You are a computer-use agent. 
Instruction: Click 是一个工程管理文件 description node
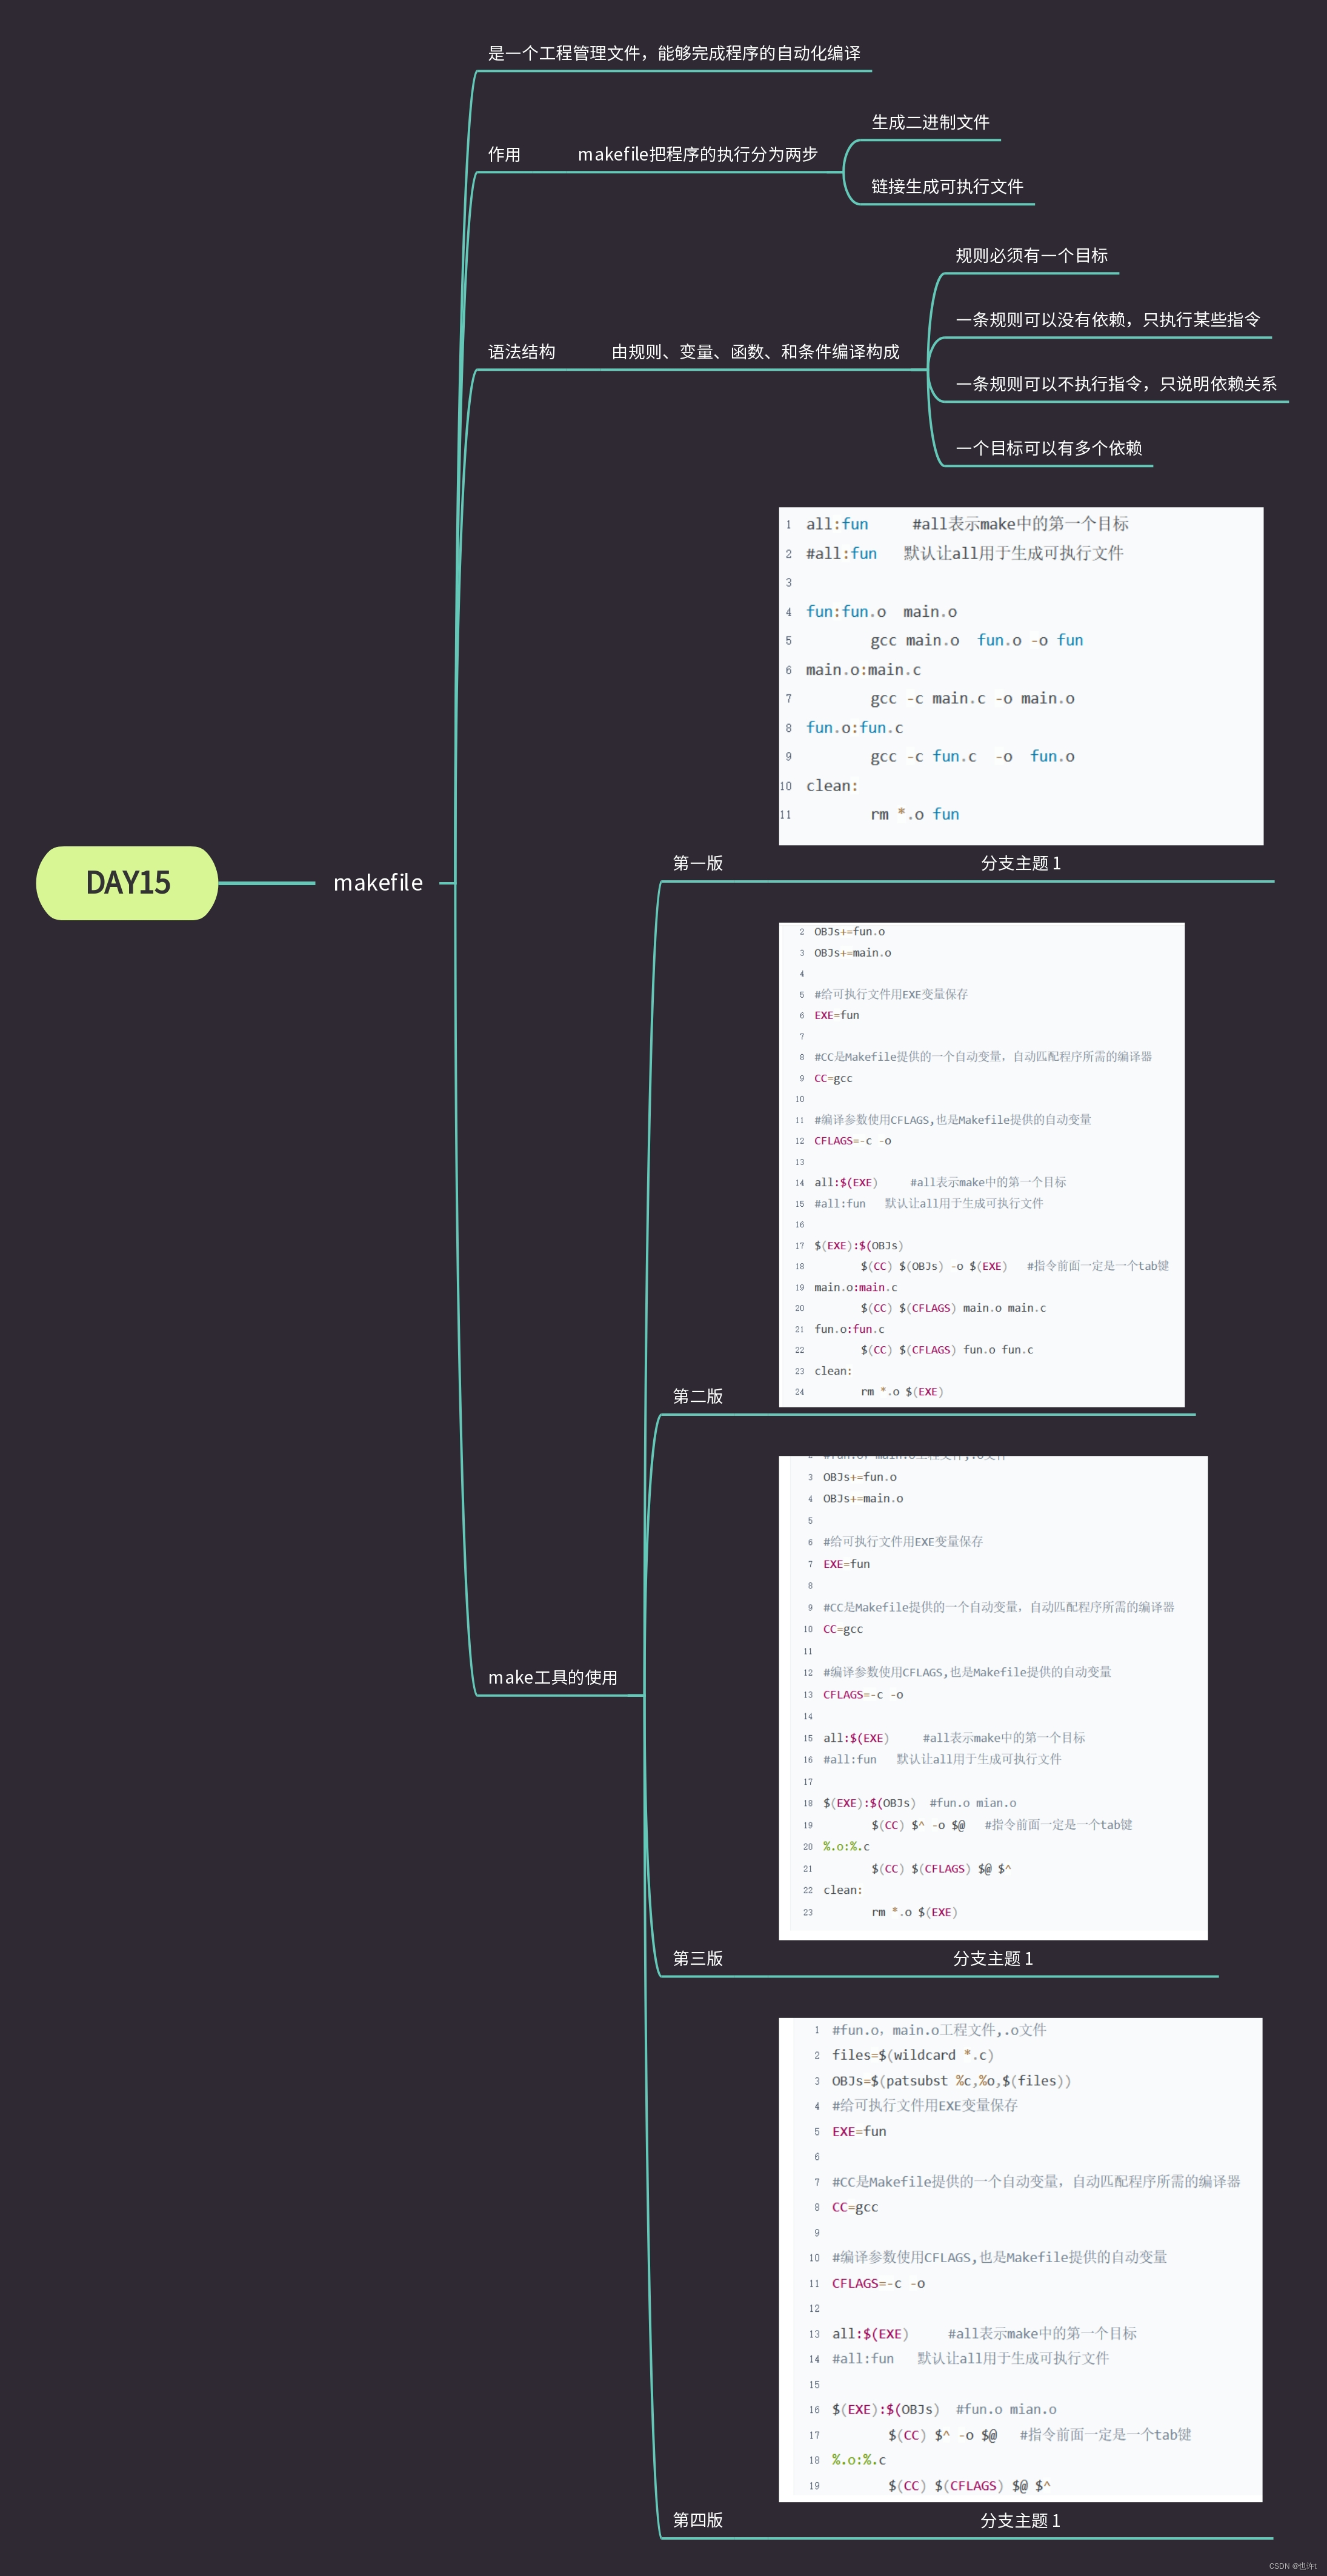673,53
